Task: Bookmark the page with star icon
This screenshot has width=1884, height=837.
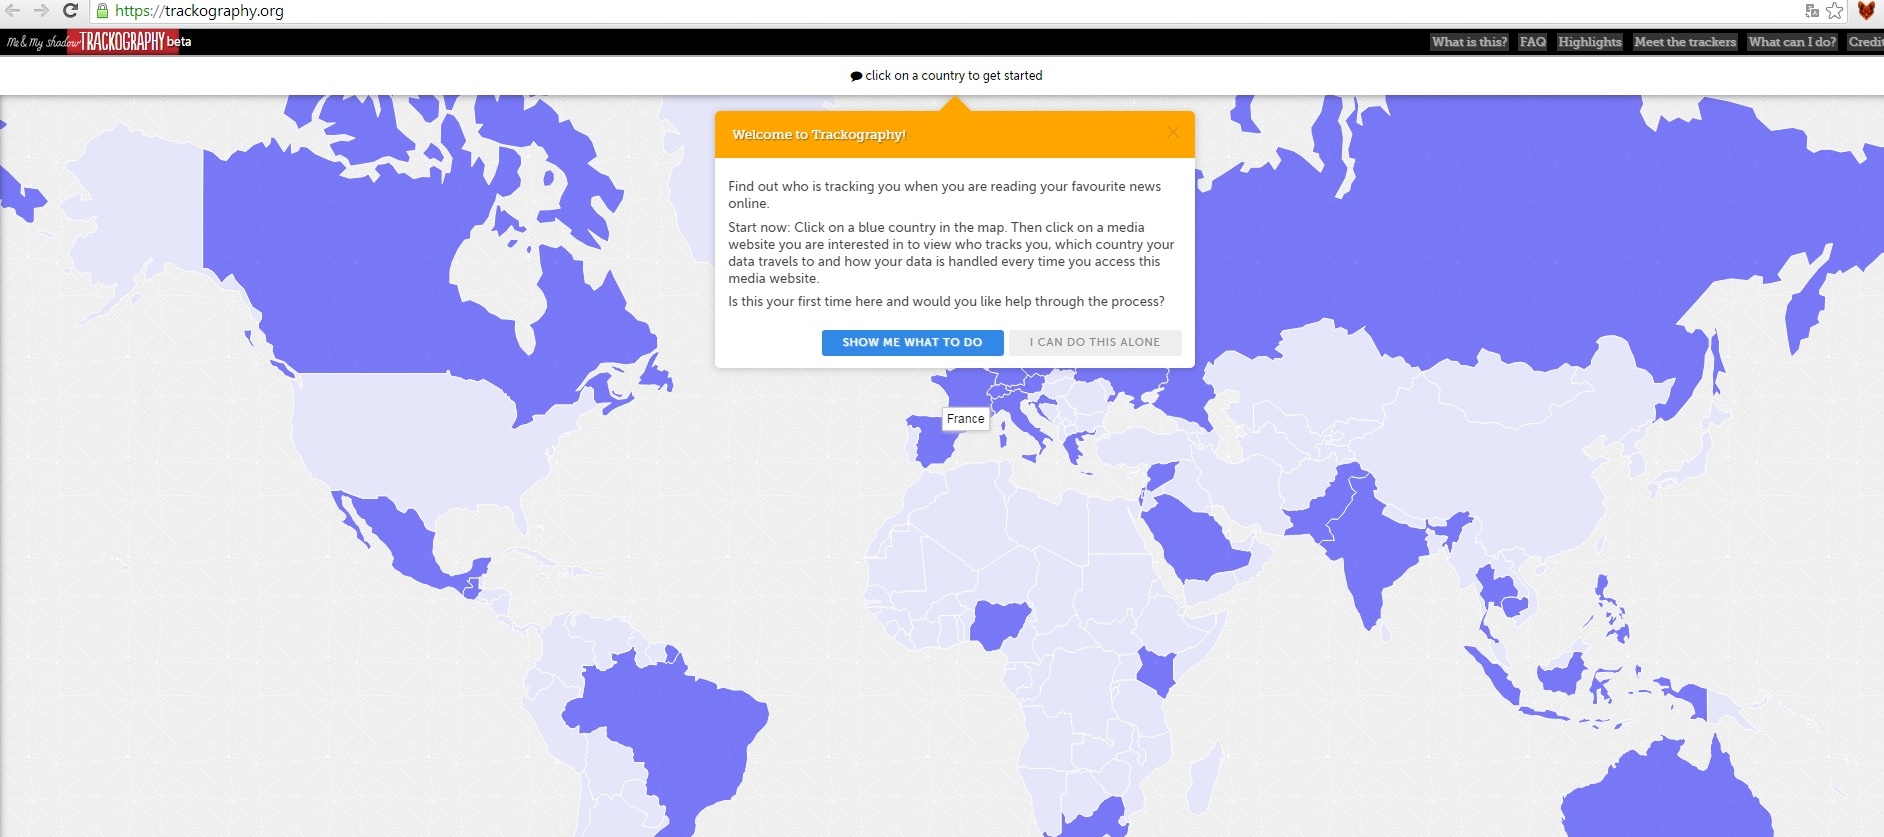Action: tap(1835, 11)
